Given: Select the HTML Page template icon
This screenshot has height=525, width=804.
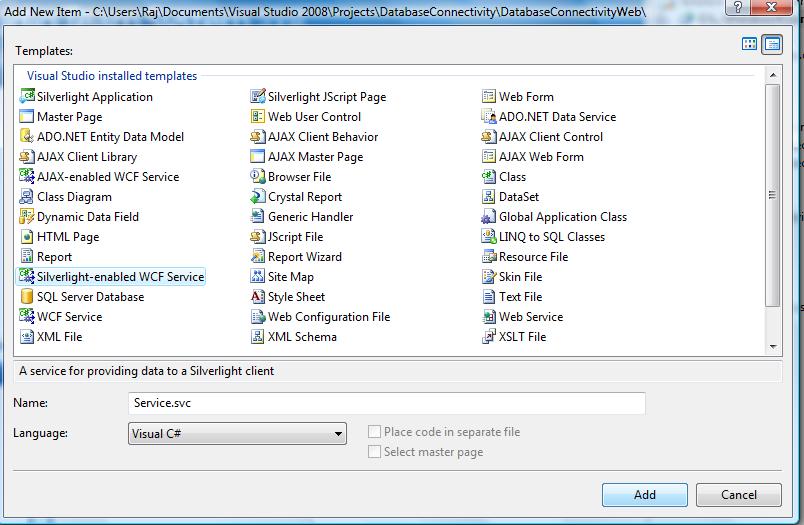Looking at the screenshot, I should point(27,236).
